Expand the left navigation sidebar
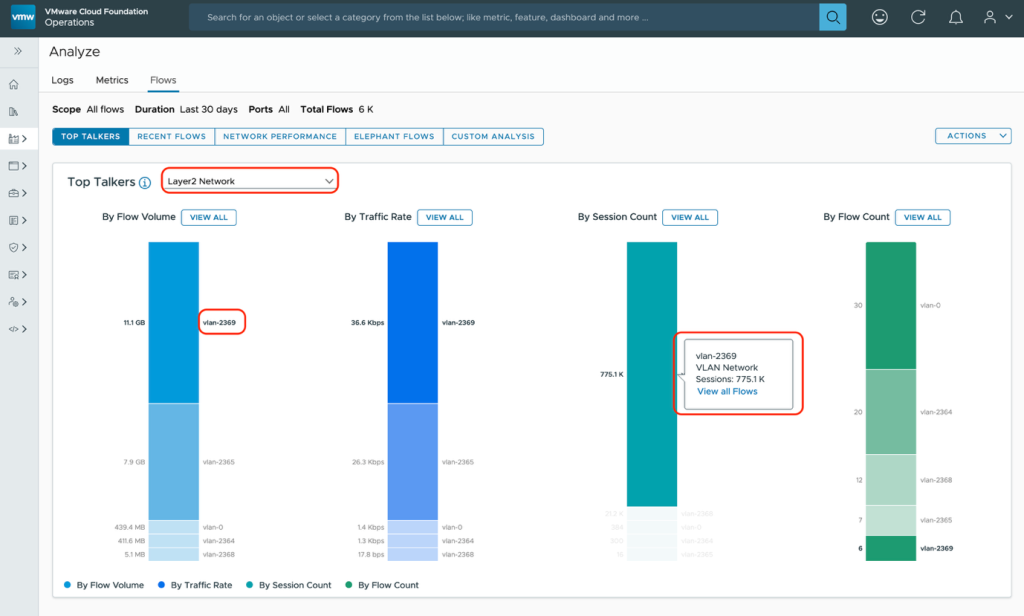This screenshot has width=1024, height=616. click(x=18, y=51)
